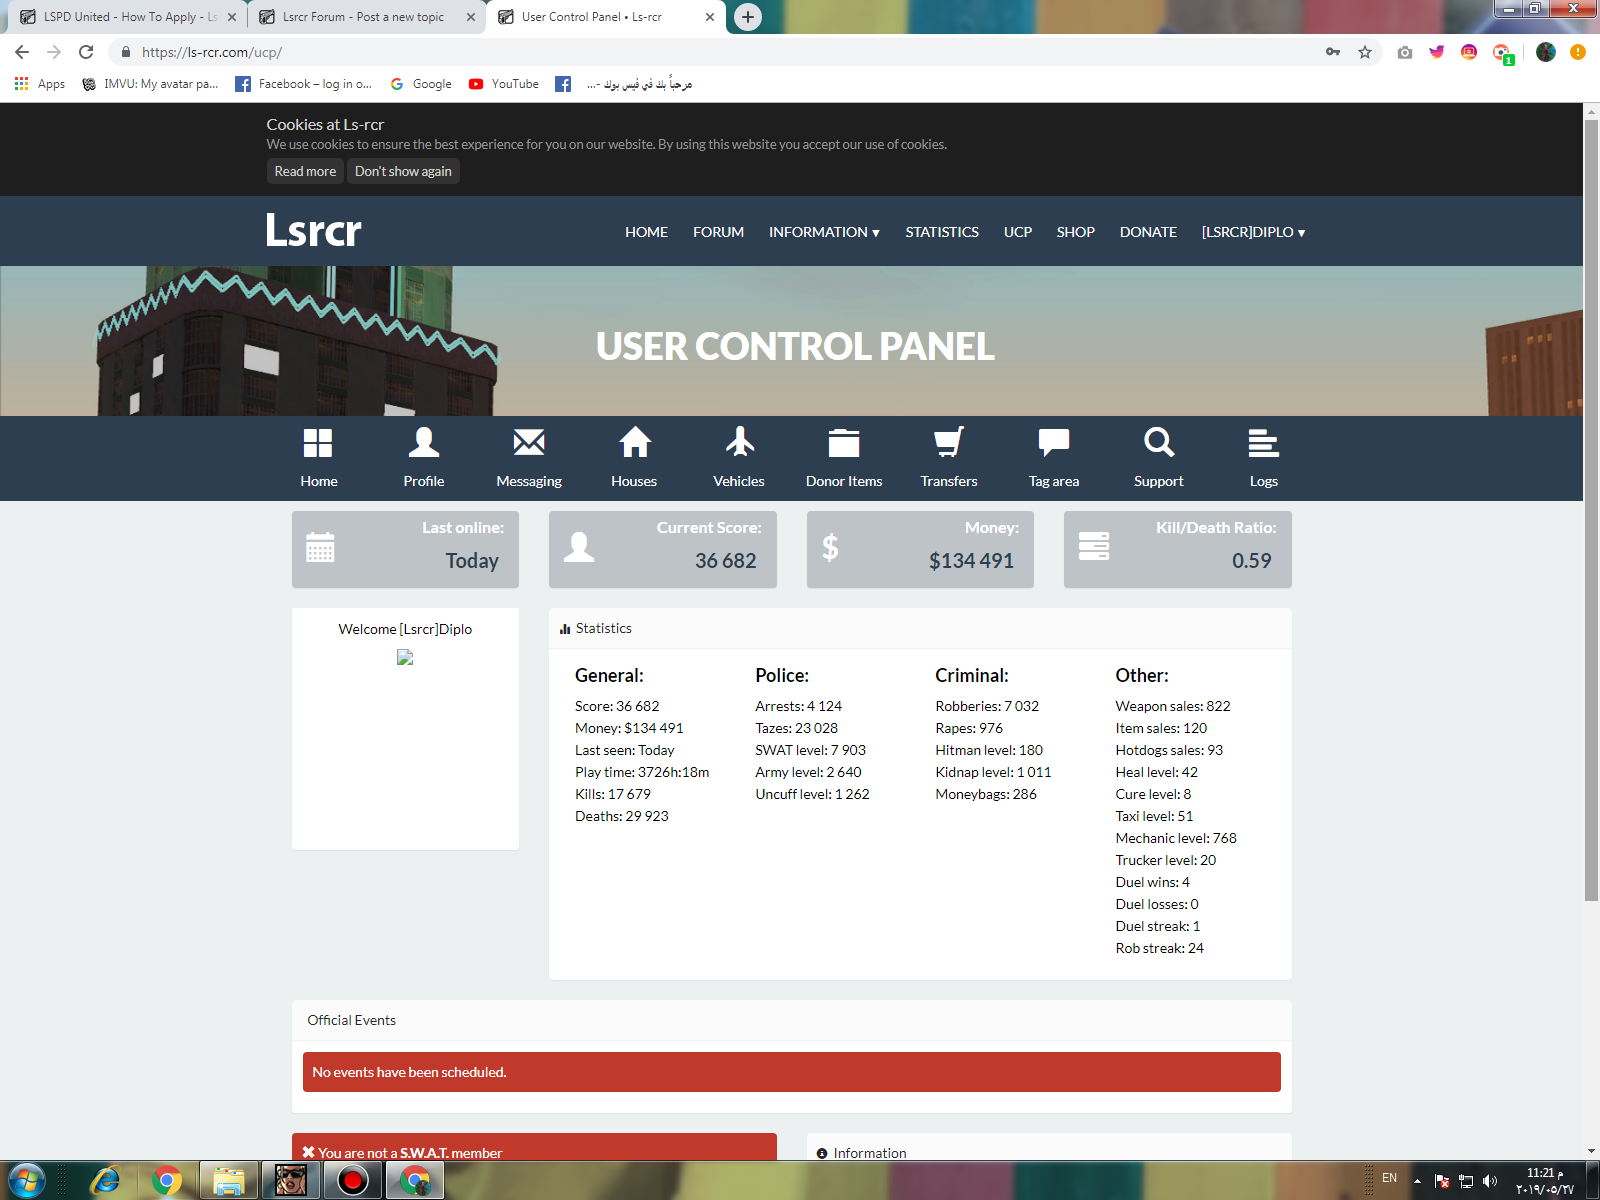
Task: Launch Internet Explorer from the taskbar
Action: (x=105, y=1181)
